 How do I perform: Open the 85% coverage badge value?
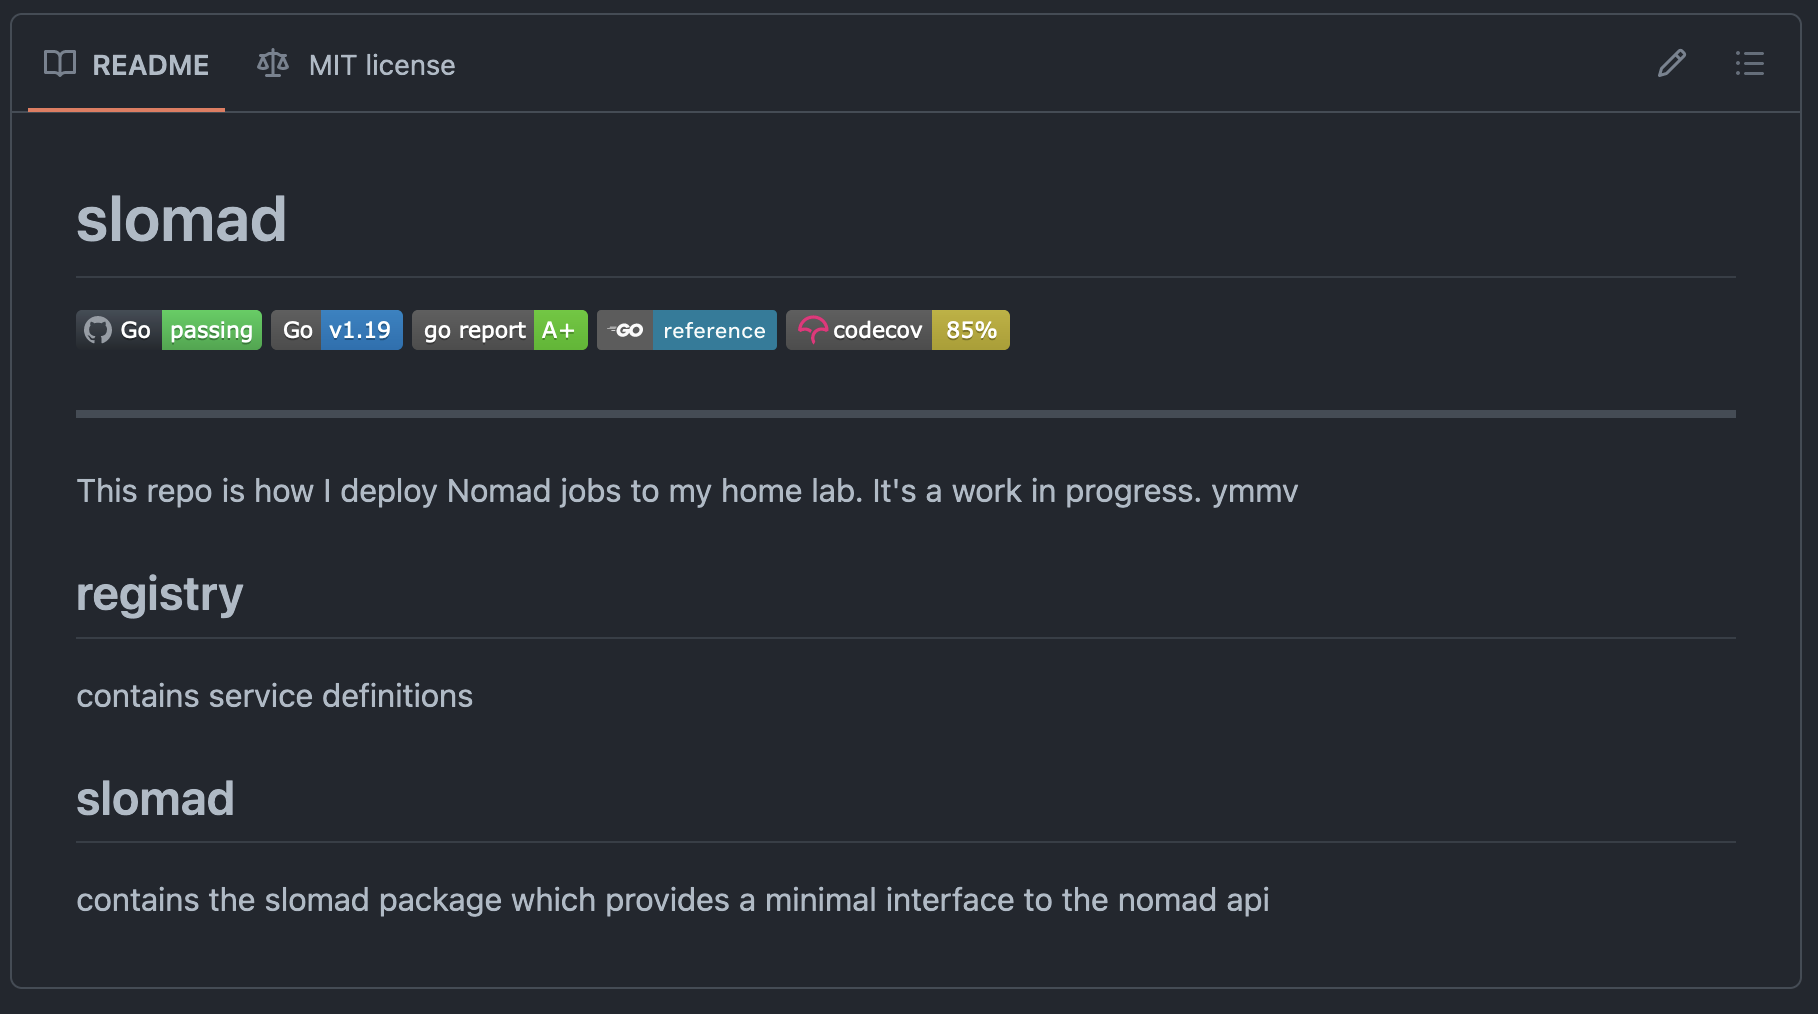[x=970, y=330]
